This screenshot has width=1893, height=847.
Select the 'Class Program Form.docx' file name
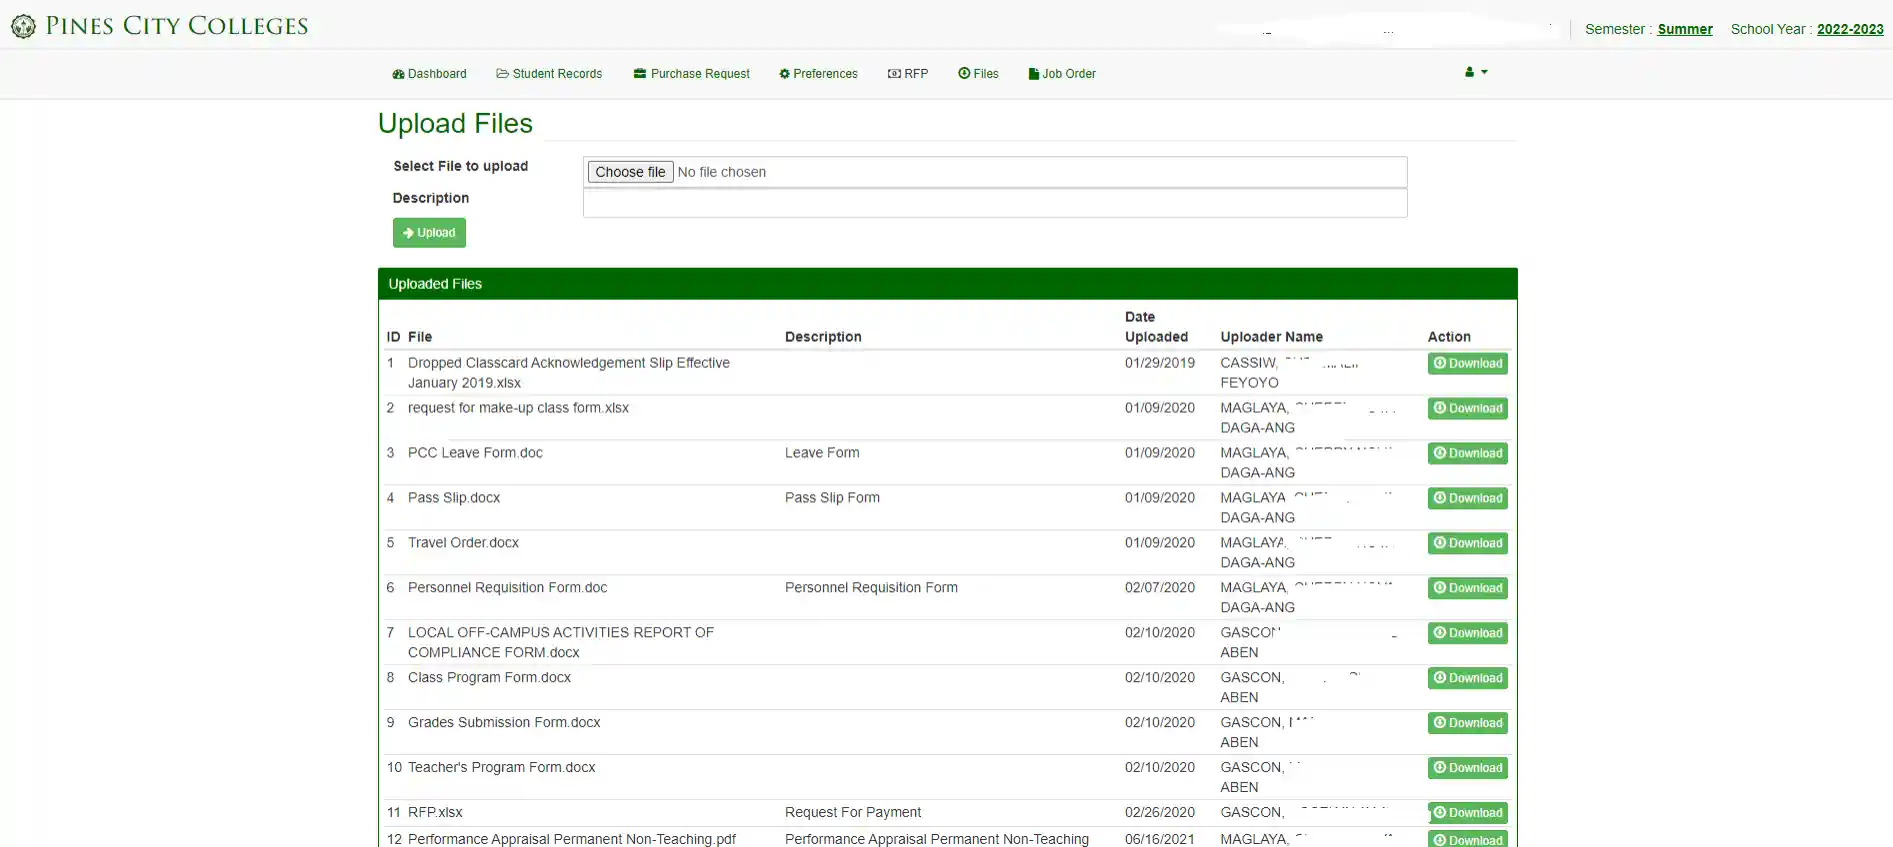pyautogui.click(x=489, y=678)
